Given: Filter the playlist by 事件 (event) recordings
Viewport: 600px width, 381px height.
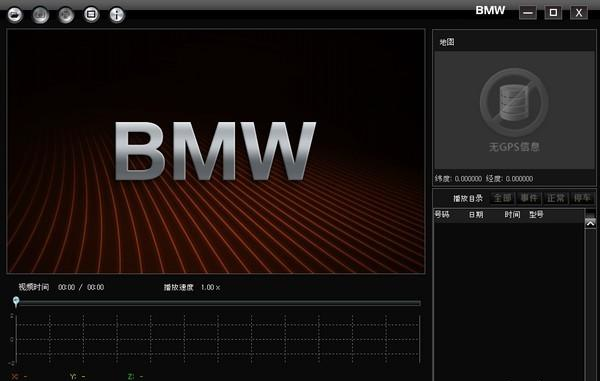Looking at the screenshot, I should click(529, 198).
